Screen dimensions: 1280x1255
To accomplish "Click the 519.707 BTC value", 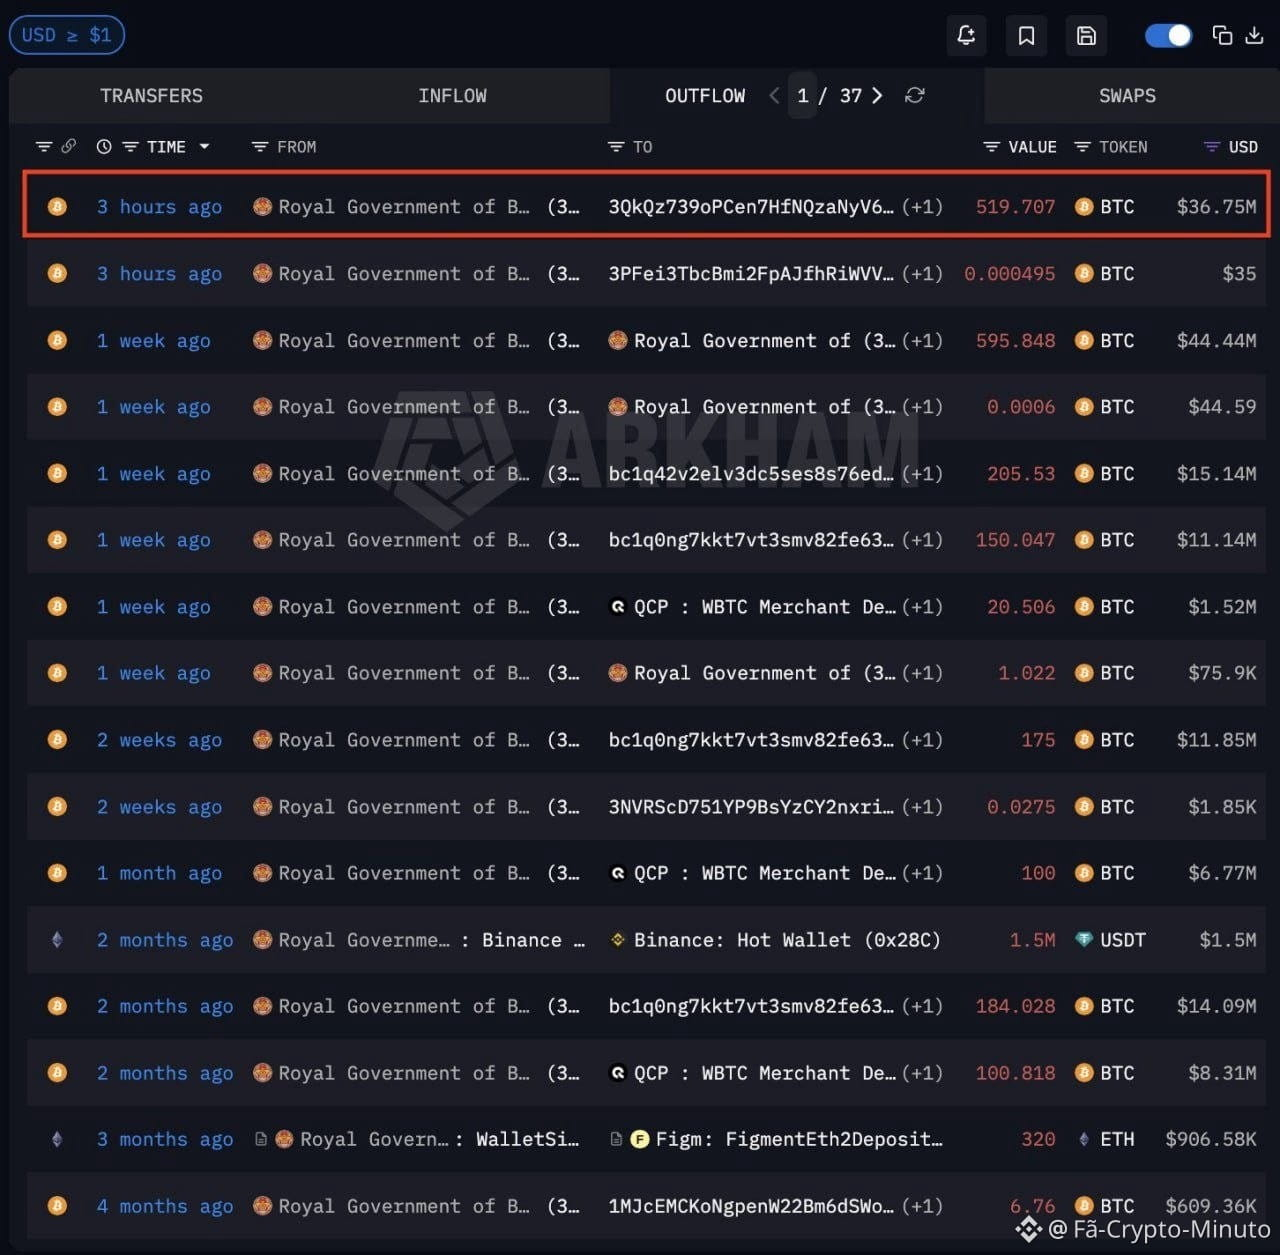I will tap(1015, 207).
